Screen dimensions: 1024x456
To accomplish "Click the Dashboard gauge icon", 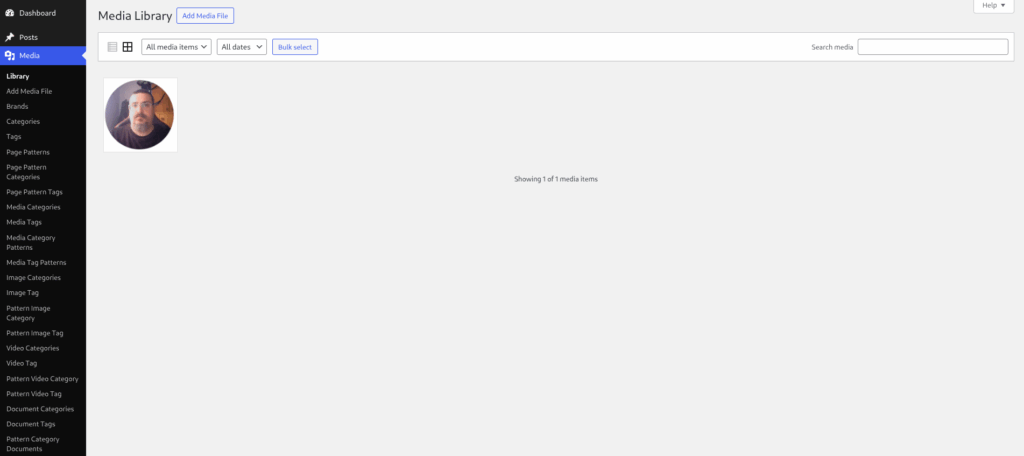I will [x=10, y=13].
